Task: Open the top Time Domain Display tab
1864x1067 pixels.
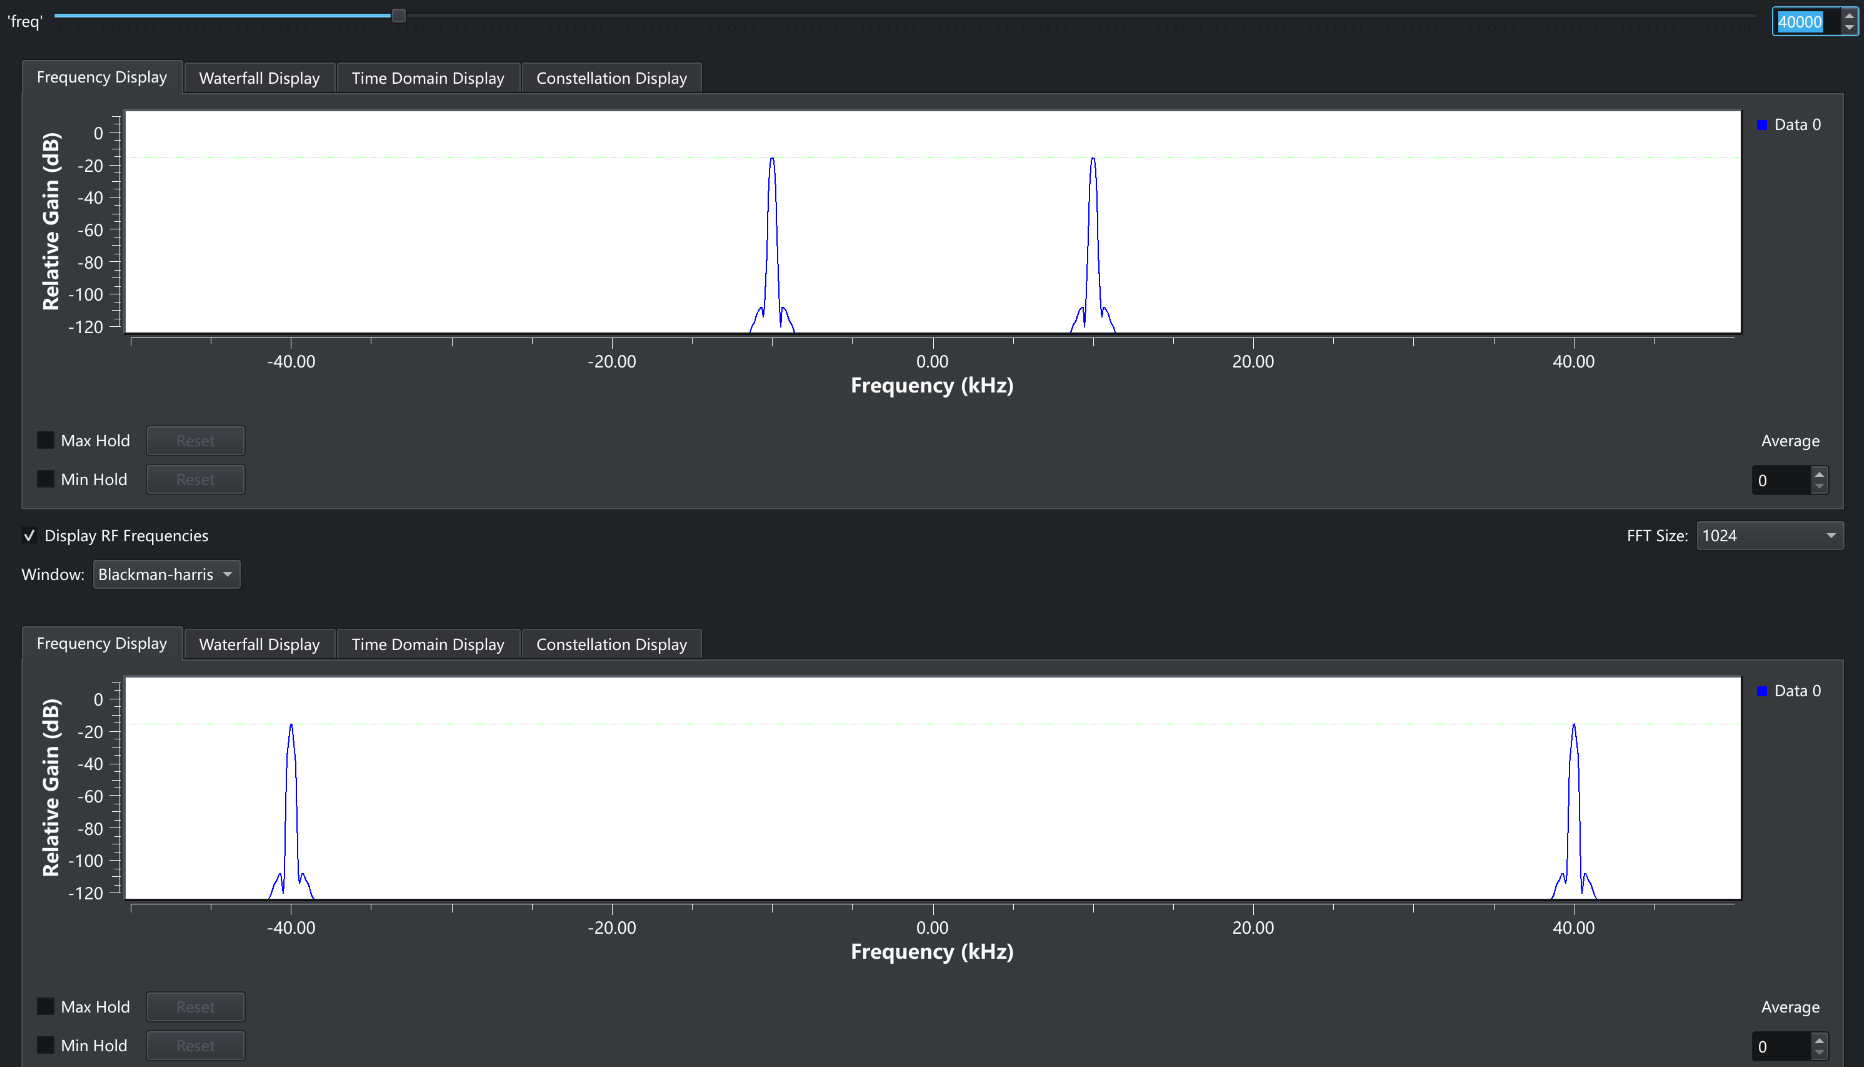Action: [x=427, y=78]
